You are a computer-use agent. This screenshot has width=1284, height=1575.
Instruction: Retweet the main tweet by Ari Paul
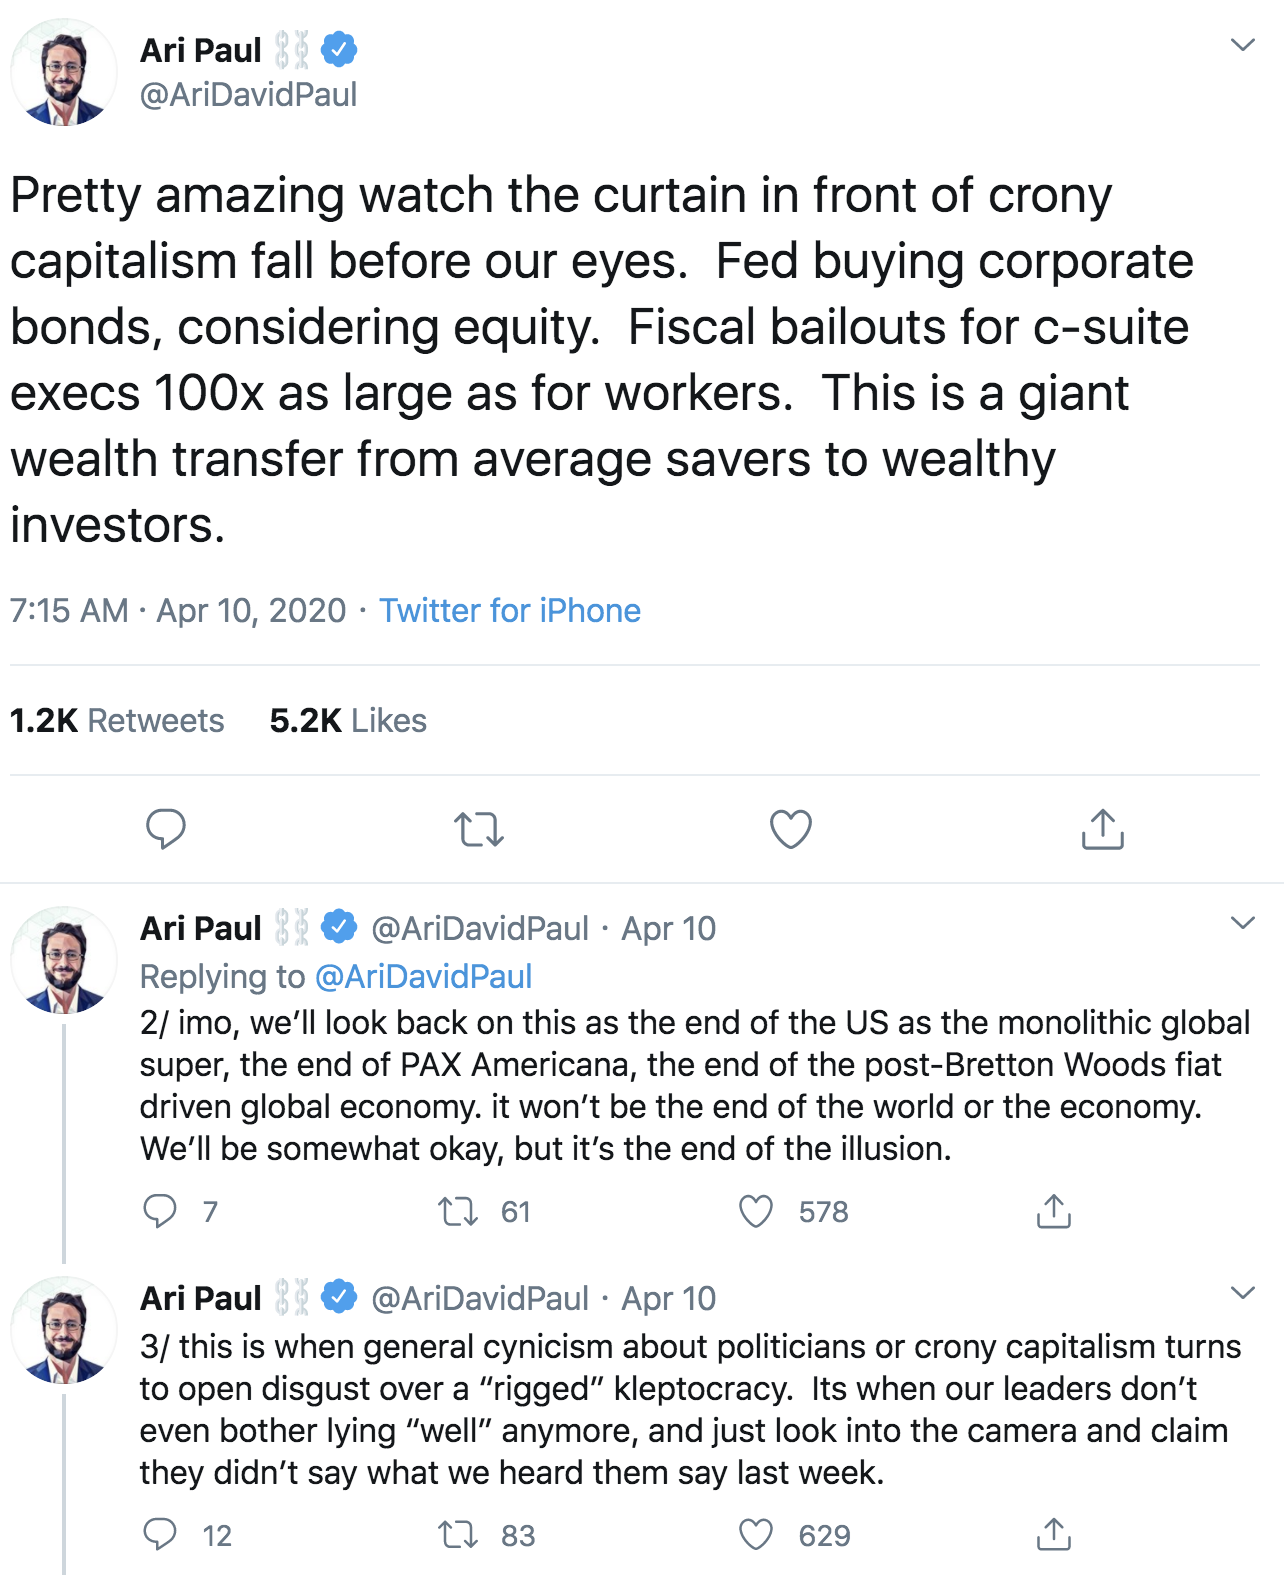point(478,830)
